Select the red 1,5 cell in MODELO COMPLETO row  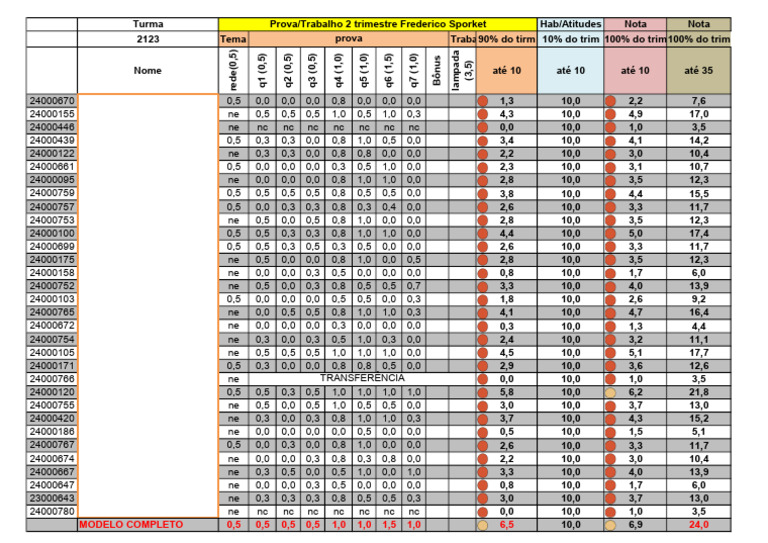point(389,525)
